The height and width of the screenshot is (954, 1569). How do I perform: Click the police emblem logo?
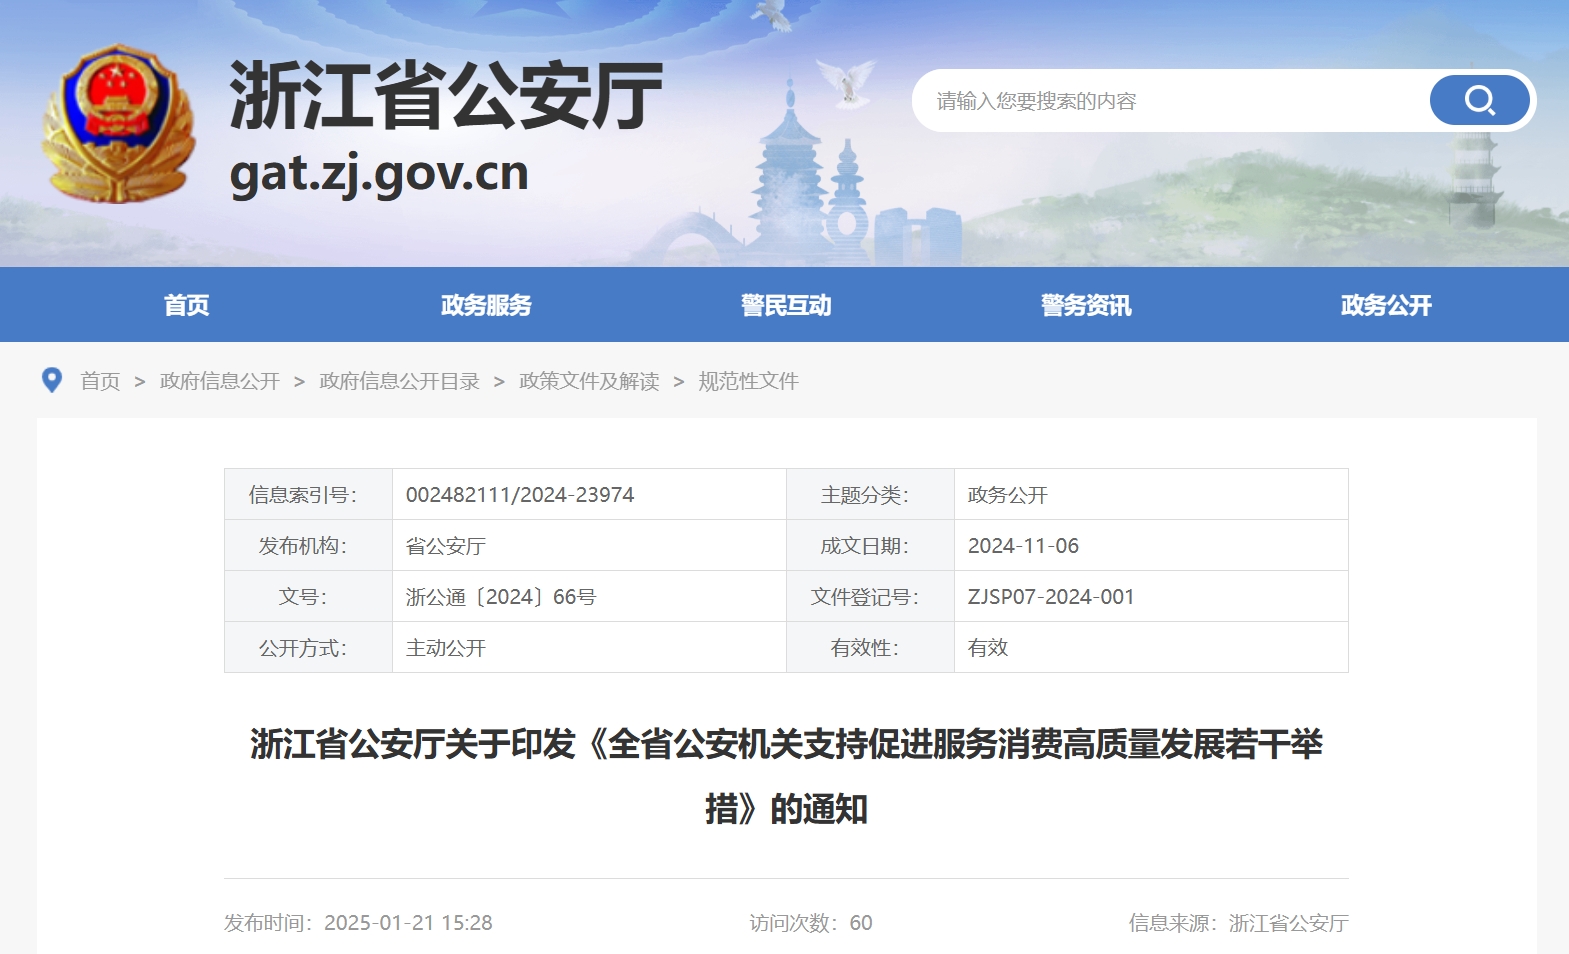(118, 124)
